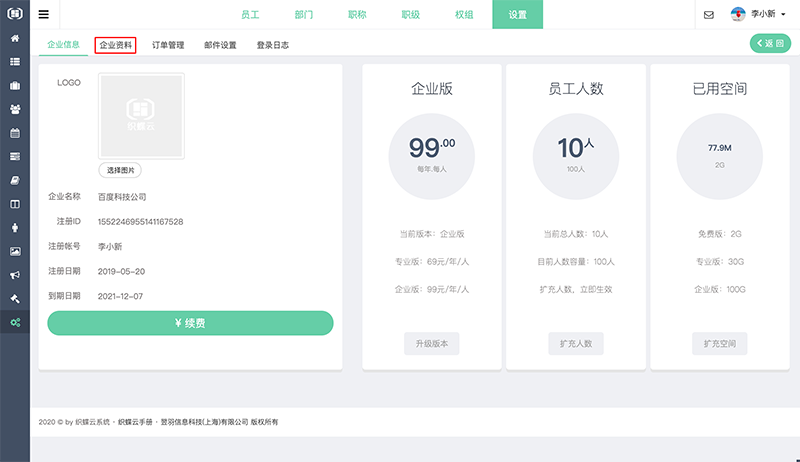Open the briefcase icon in sidebar
The height and width of the screenshot is (462, 800).
point(15,86)
